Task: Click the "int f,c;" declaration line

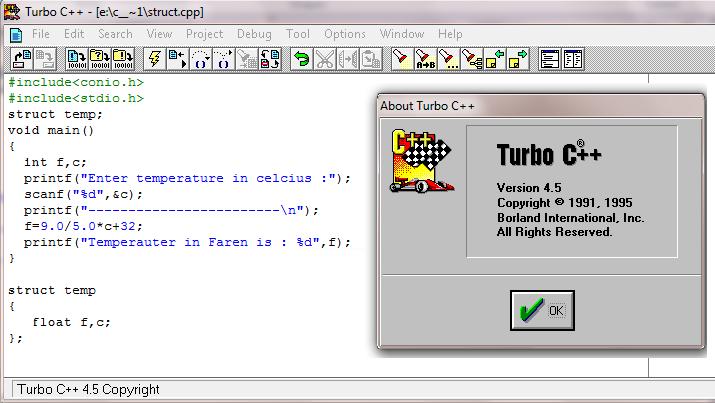Action: point(55,162)
